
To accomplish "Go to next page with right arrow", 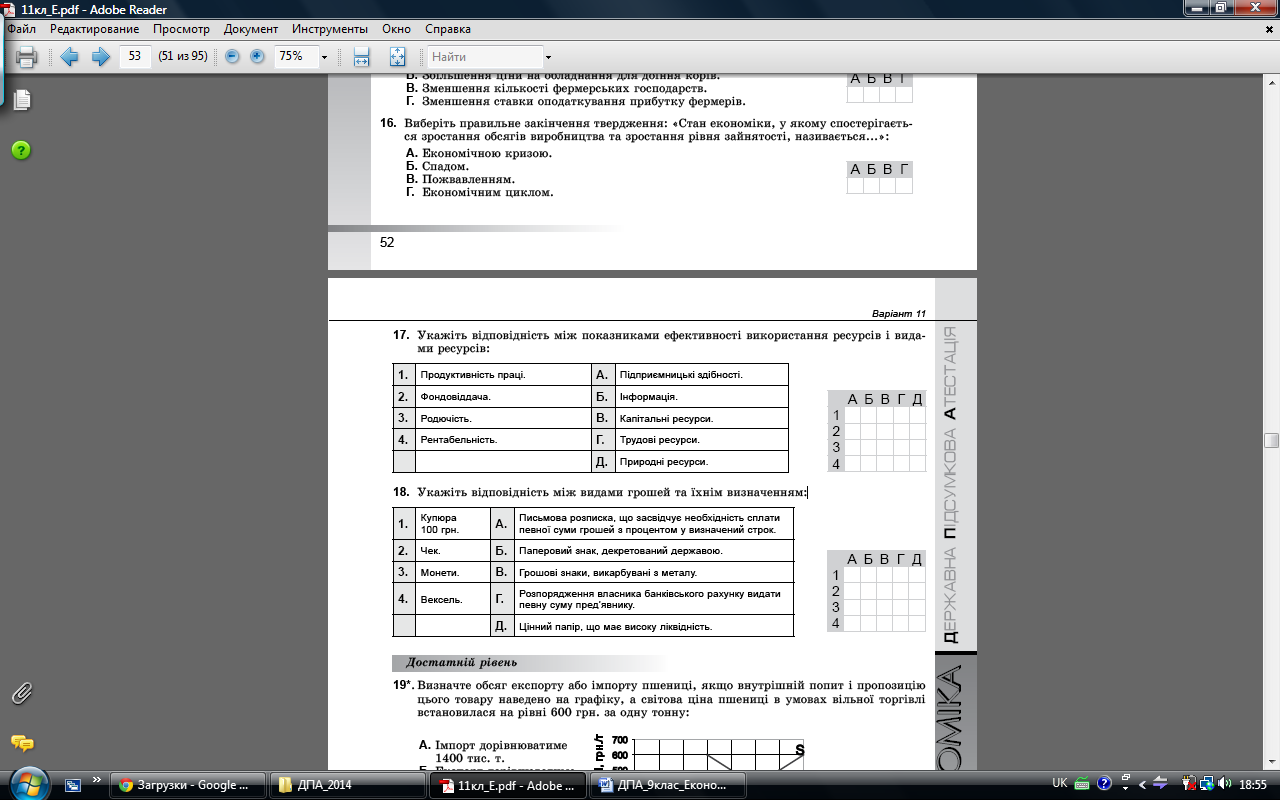I will (x=100, y=57).
